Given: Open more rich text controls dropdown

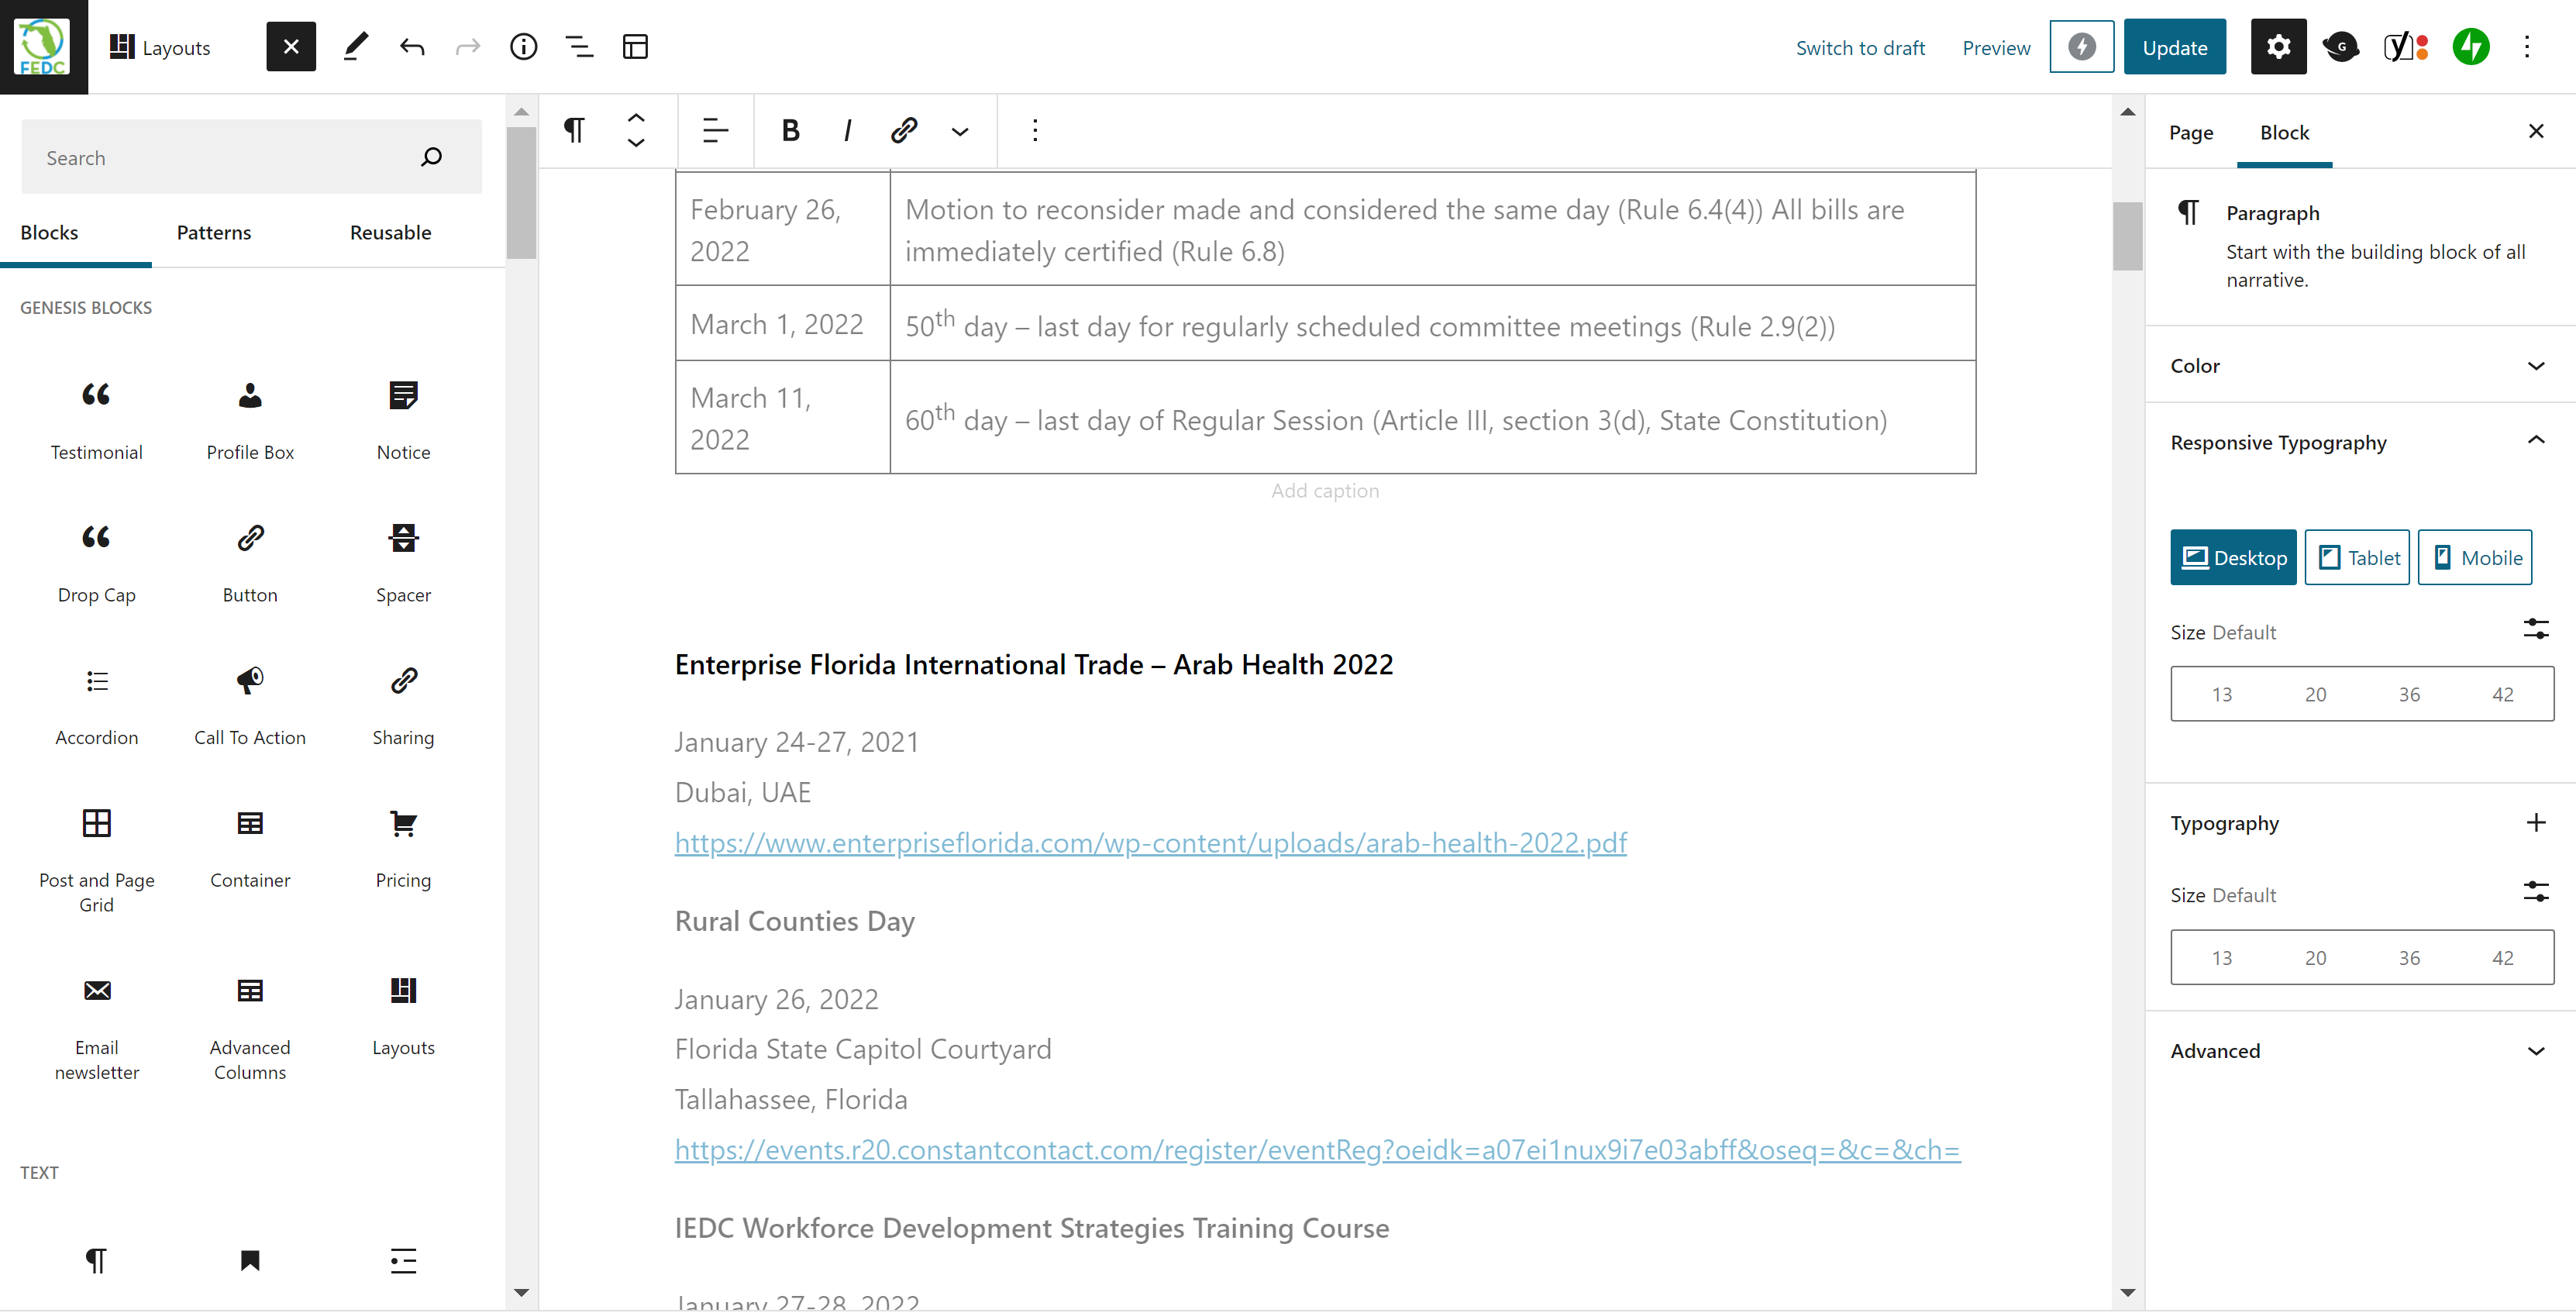Looking at the screenshot, I should point(960,130).
